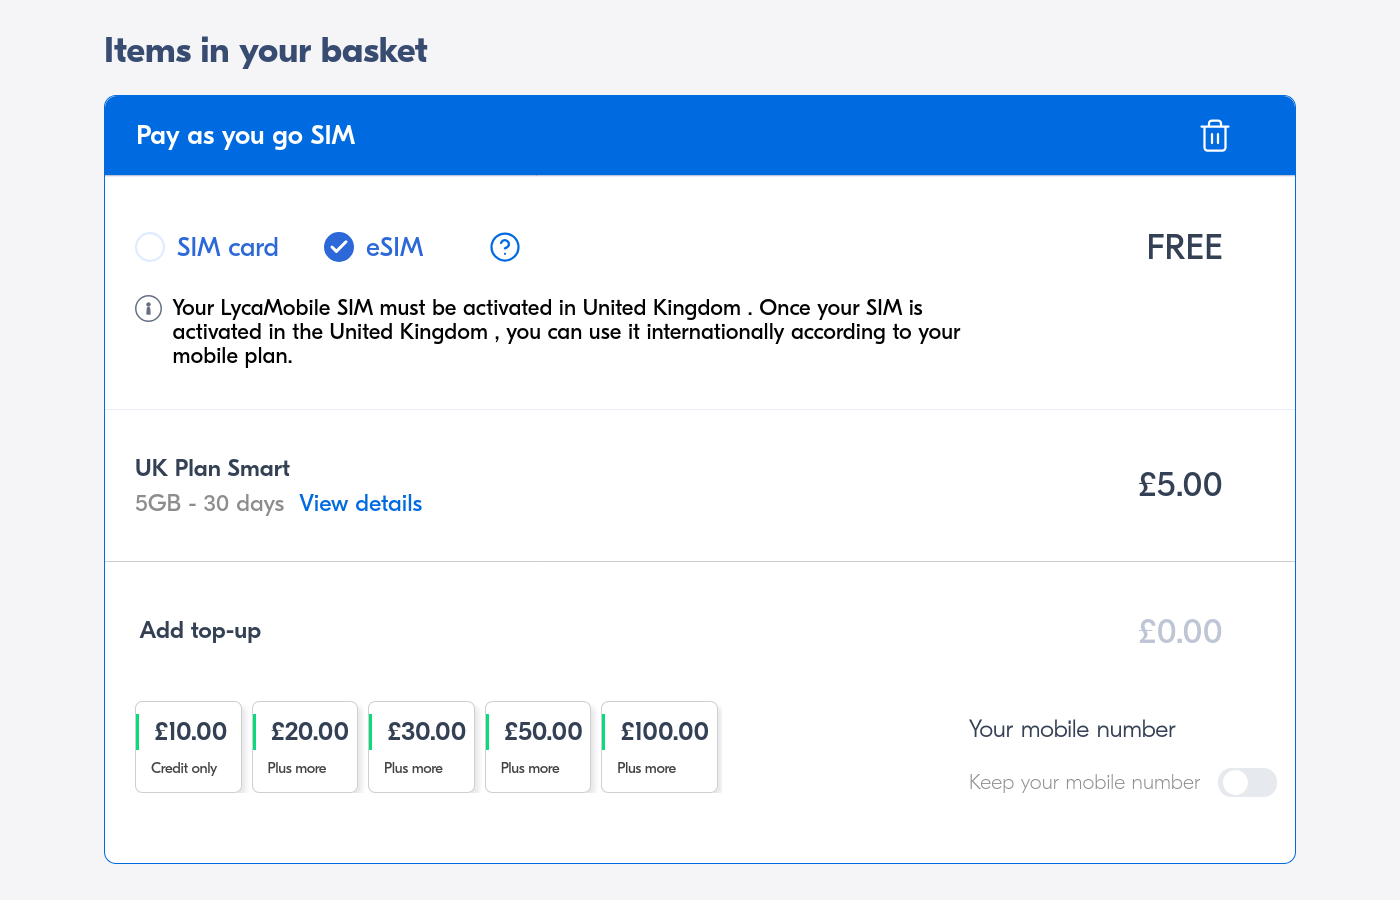Click the circled question mark icon
The height and width of the screenshot is (900, 1400).
[504, 247]
